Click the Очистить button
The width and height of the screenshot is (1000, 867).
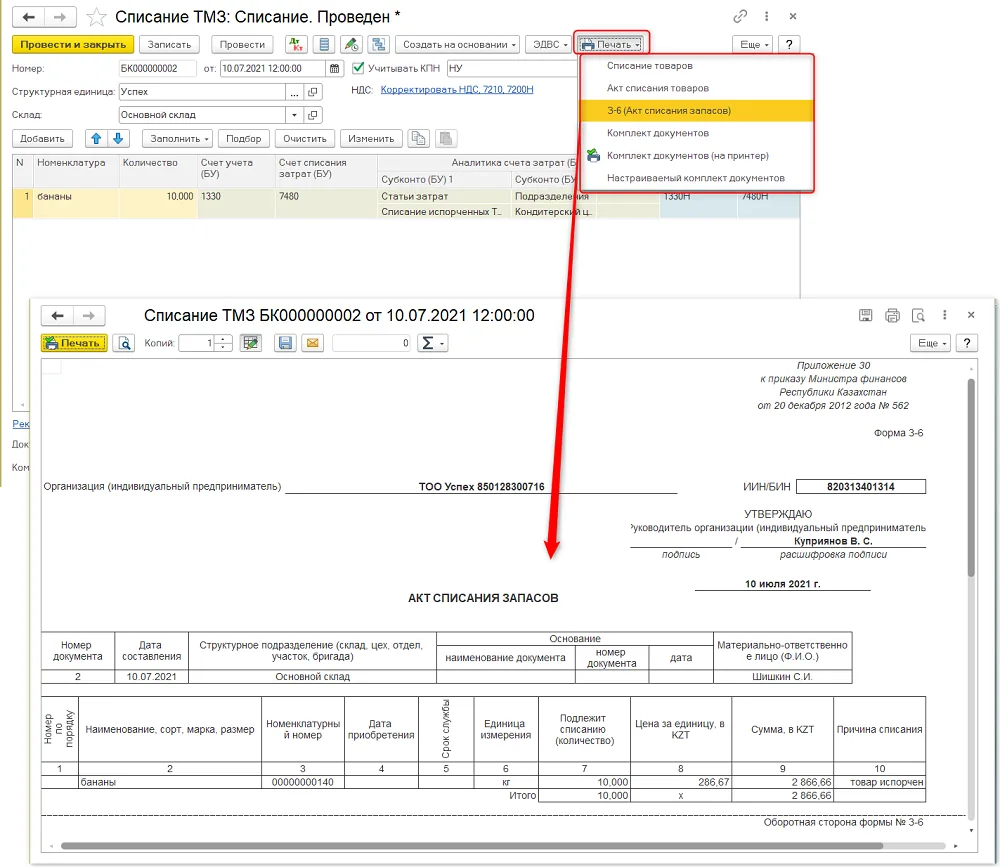[305, 138]
